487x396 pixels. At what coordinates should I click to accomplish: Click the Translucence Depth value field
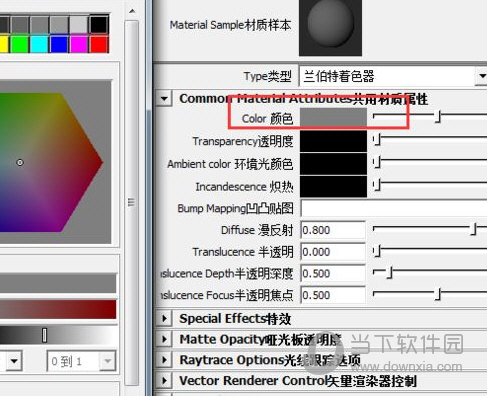click(333, 273)
